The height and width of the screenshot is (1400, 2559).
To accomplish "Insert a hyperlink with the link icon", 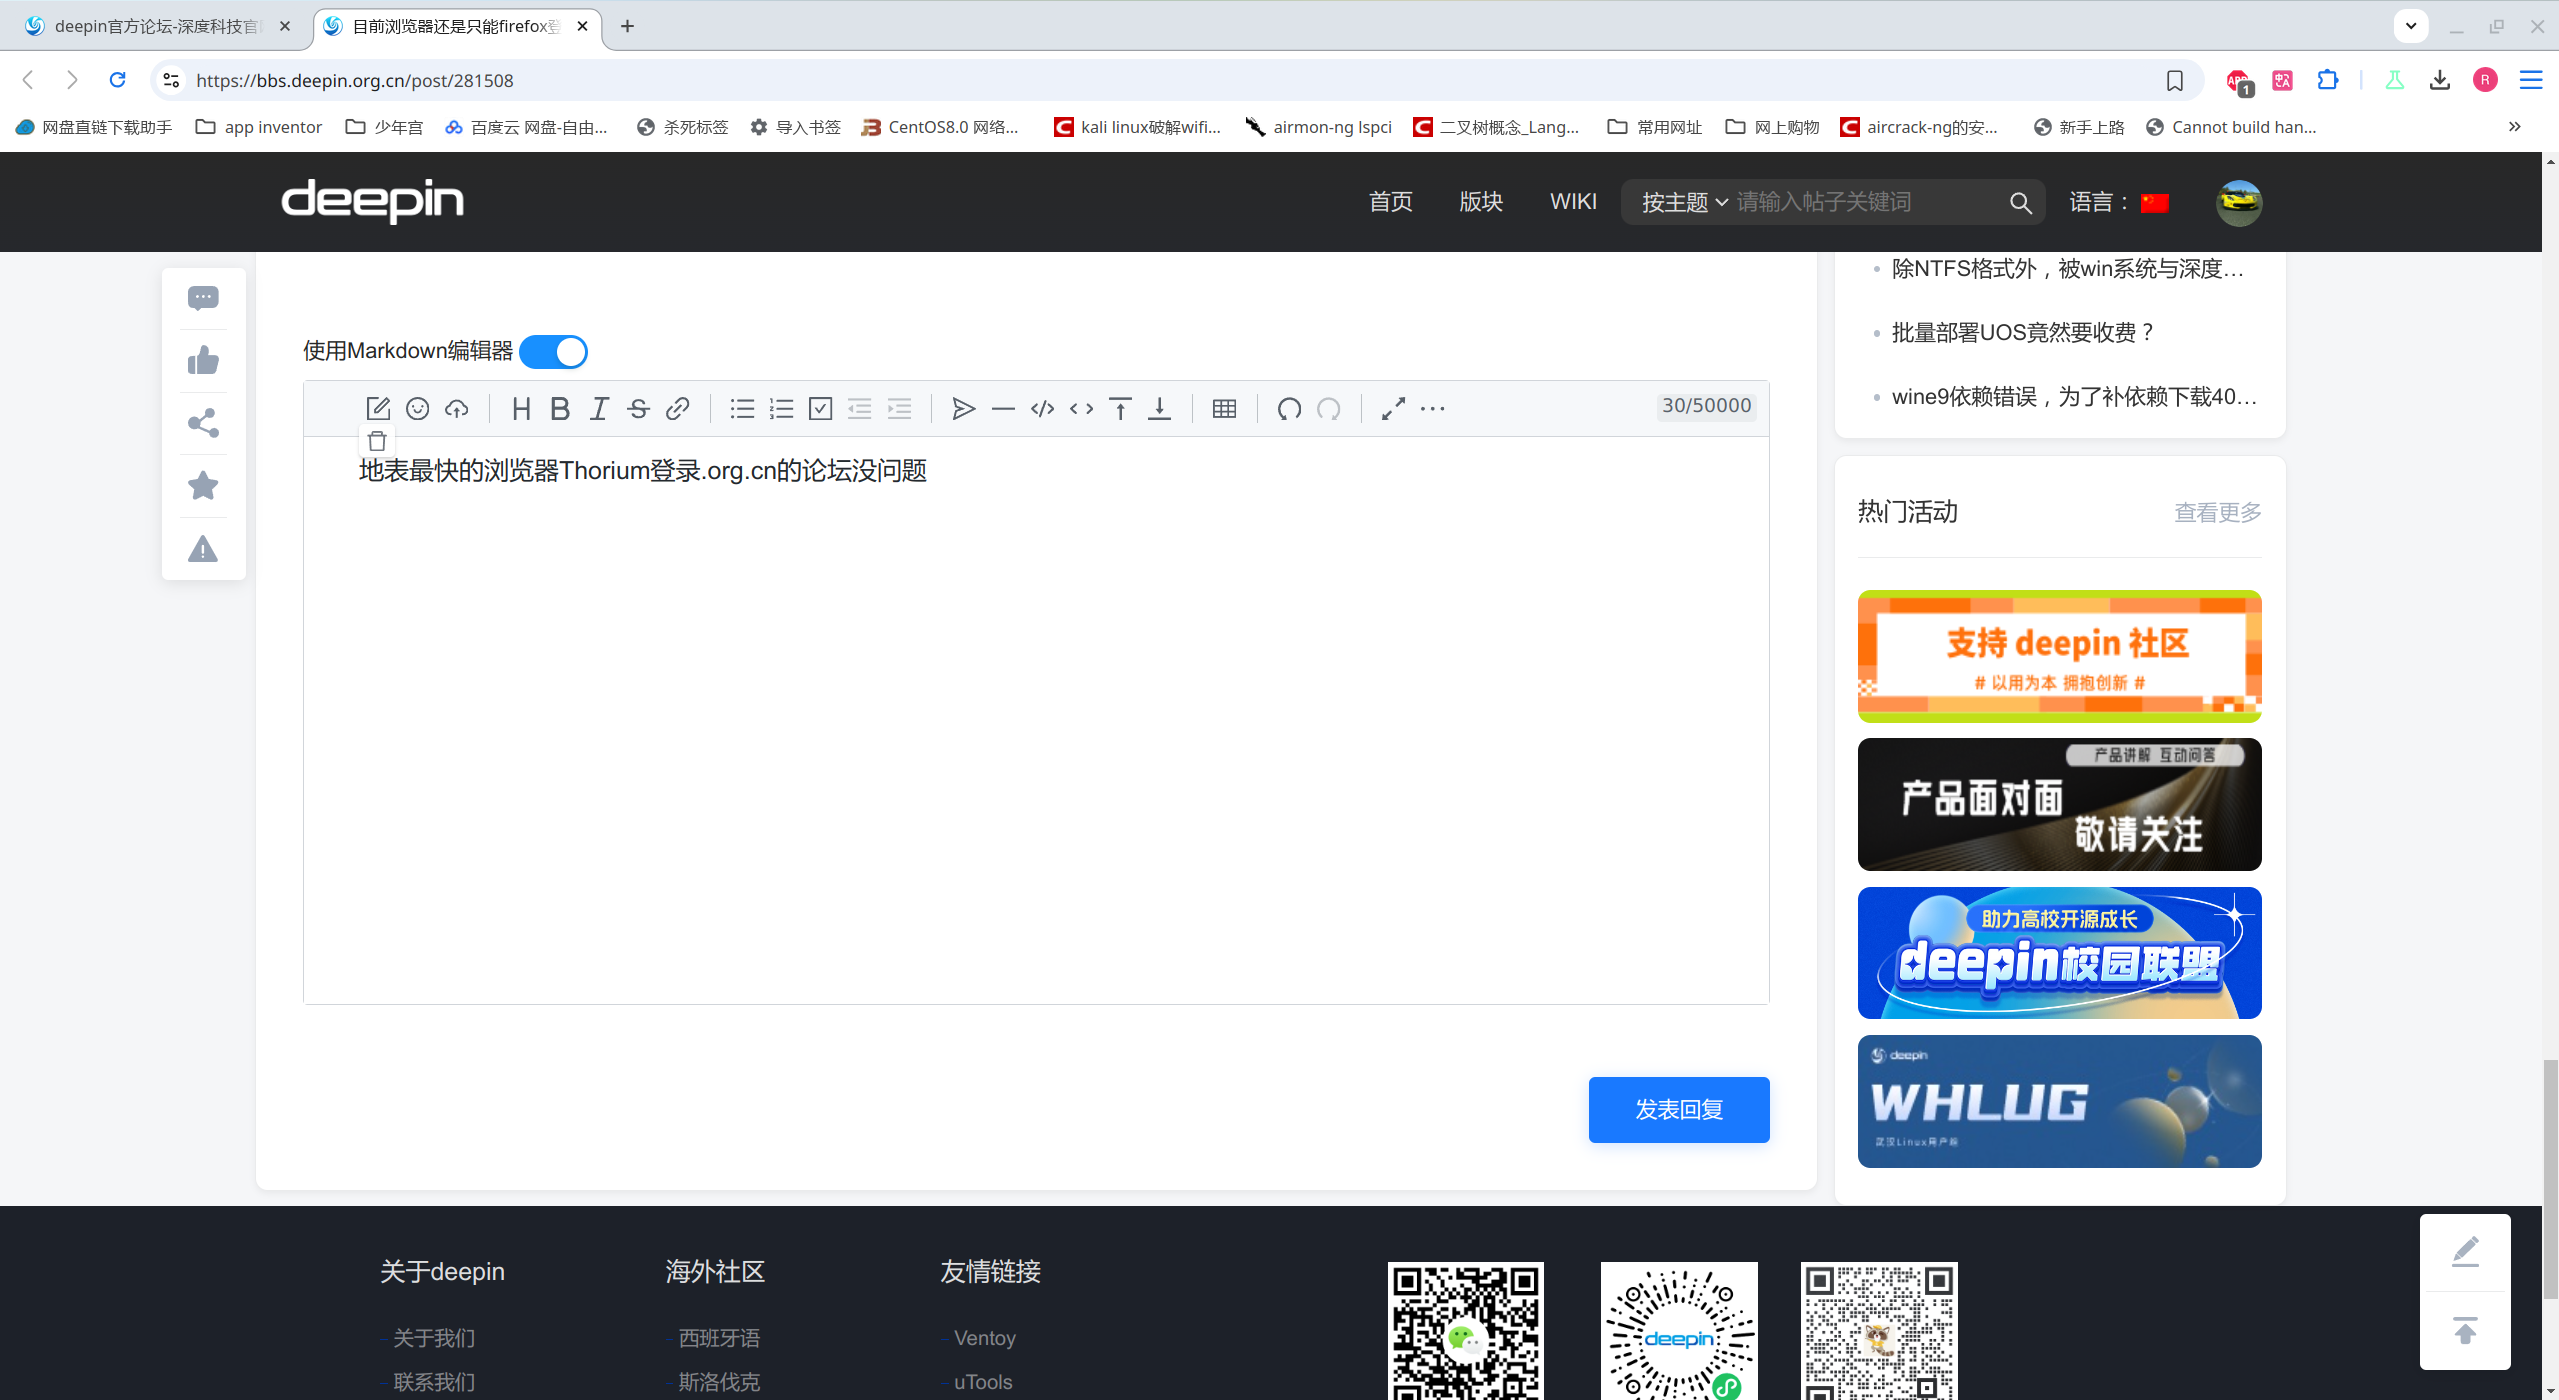I will pyautogui.click(x=678, y=408).
